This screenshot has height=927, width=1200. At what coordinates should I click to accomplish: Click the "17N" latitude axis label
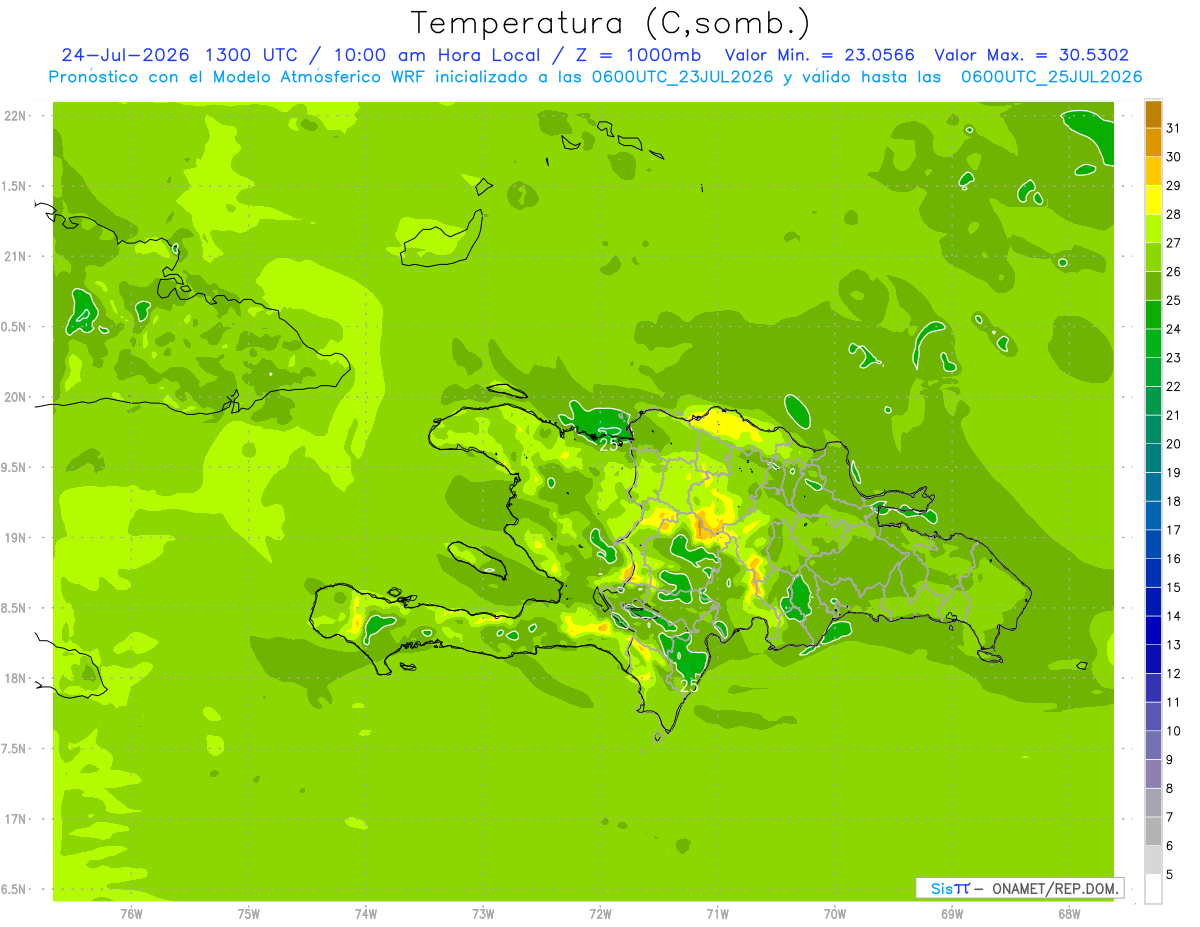click(x=14, y=819)
